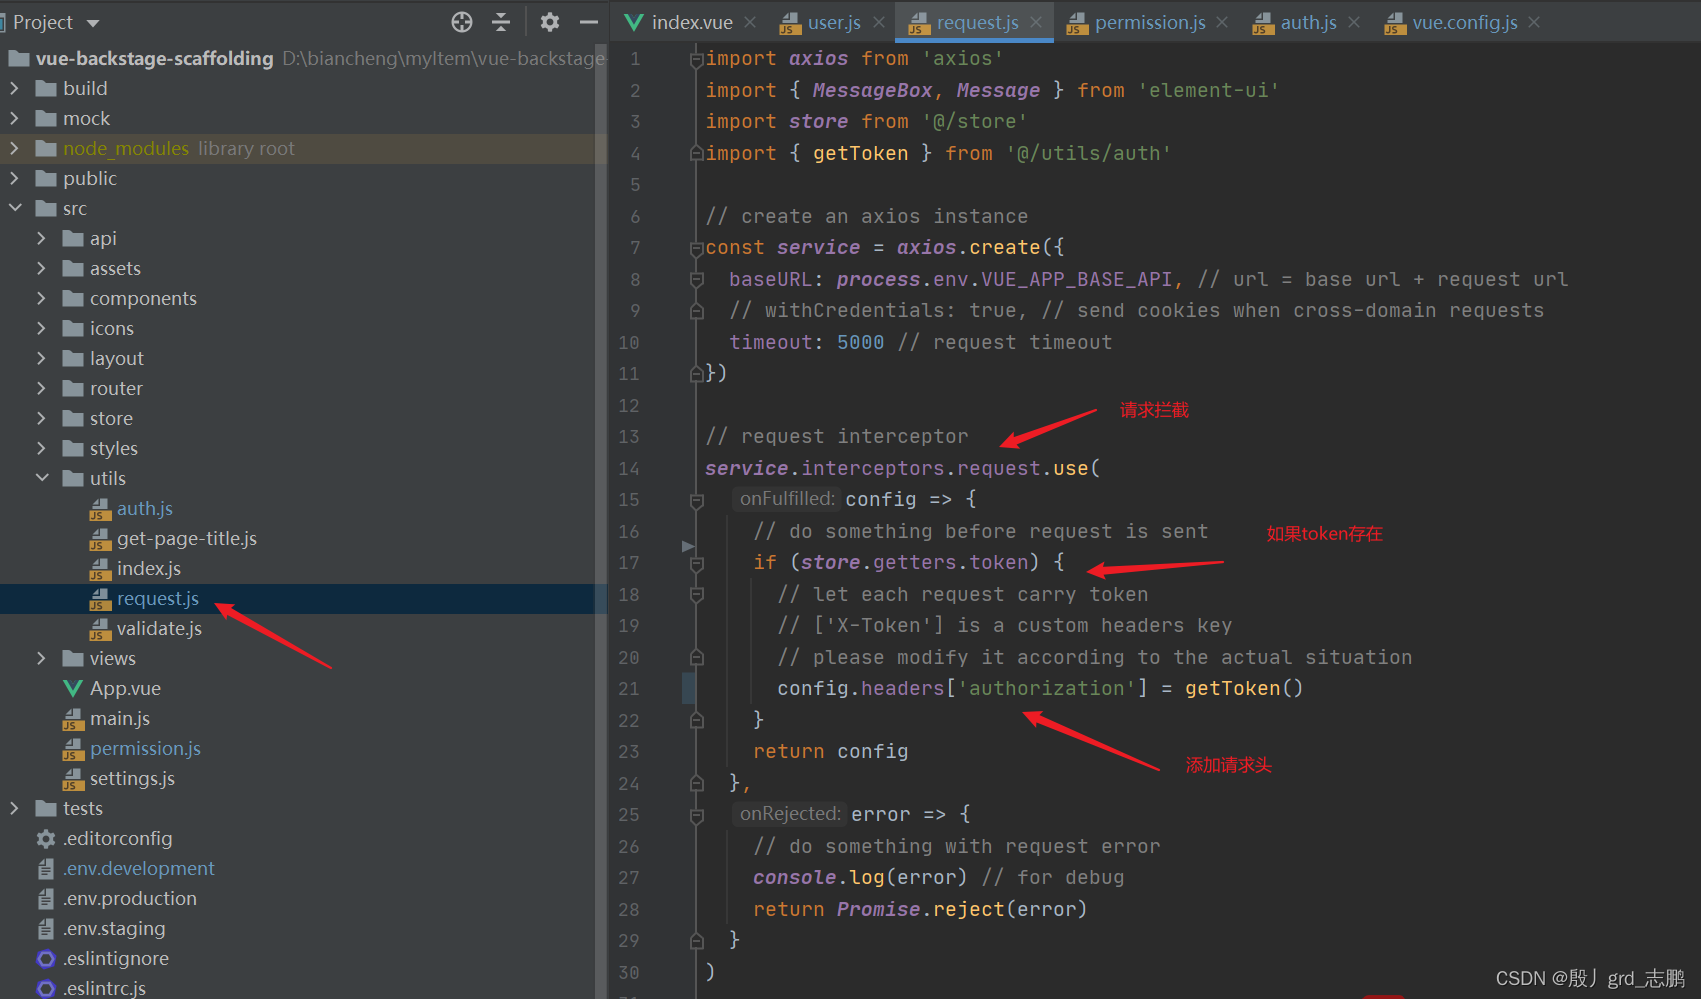Viewport: 1701px width, 999px height.
Task: Select validate.js file
Action: [159, 628]
